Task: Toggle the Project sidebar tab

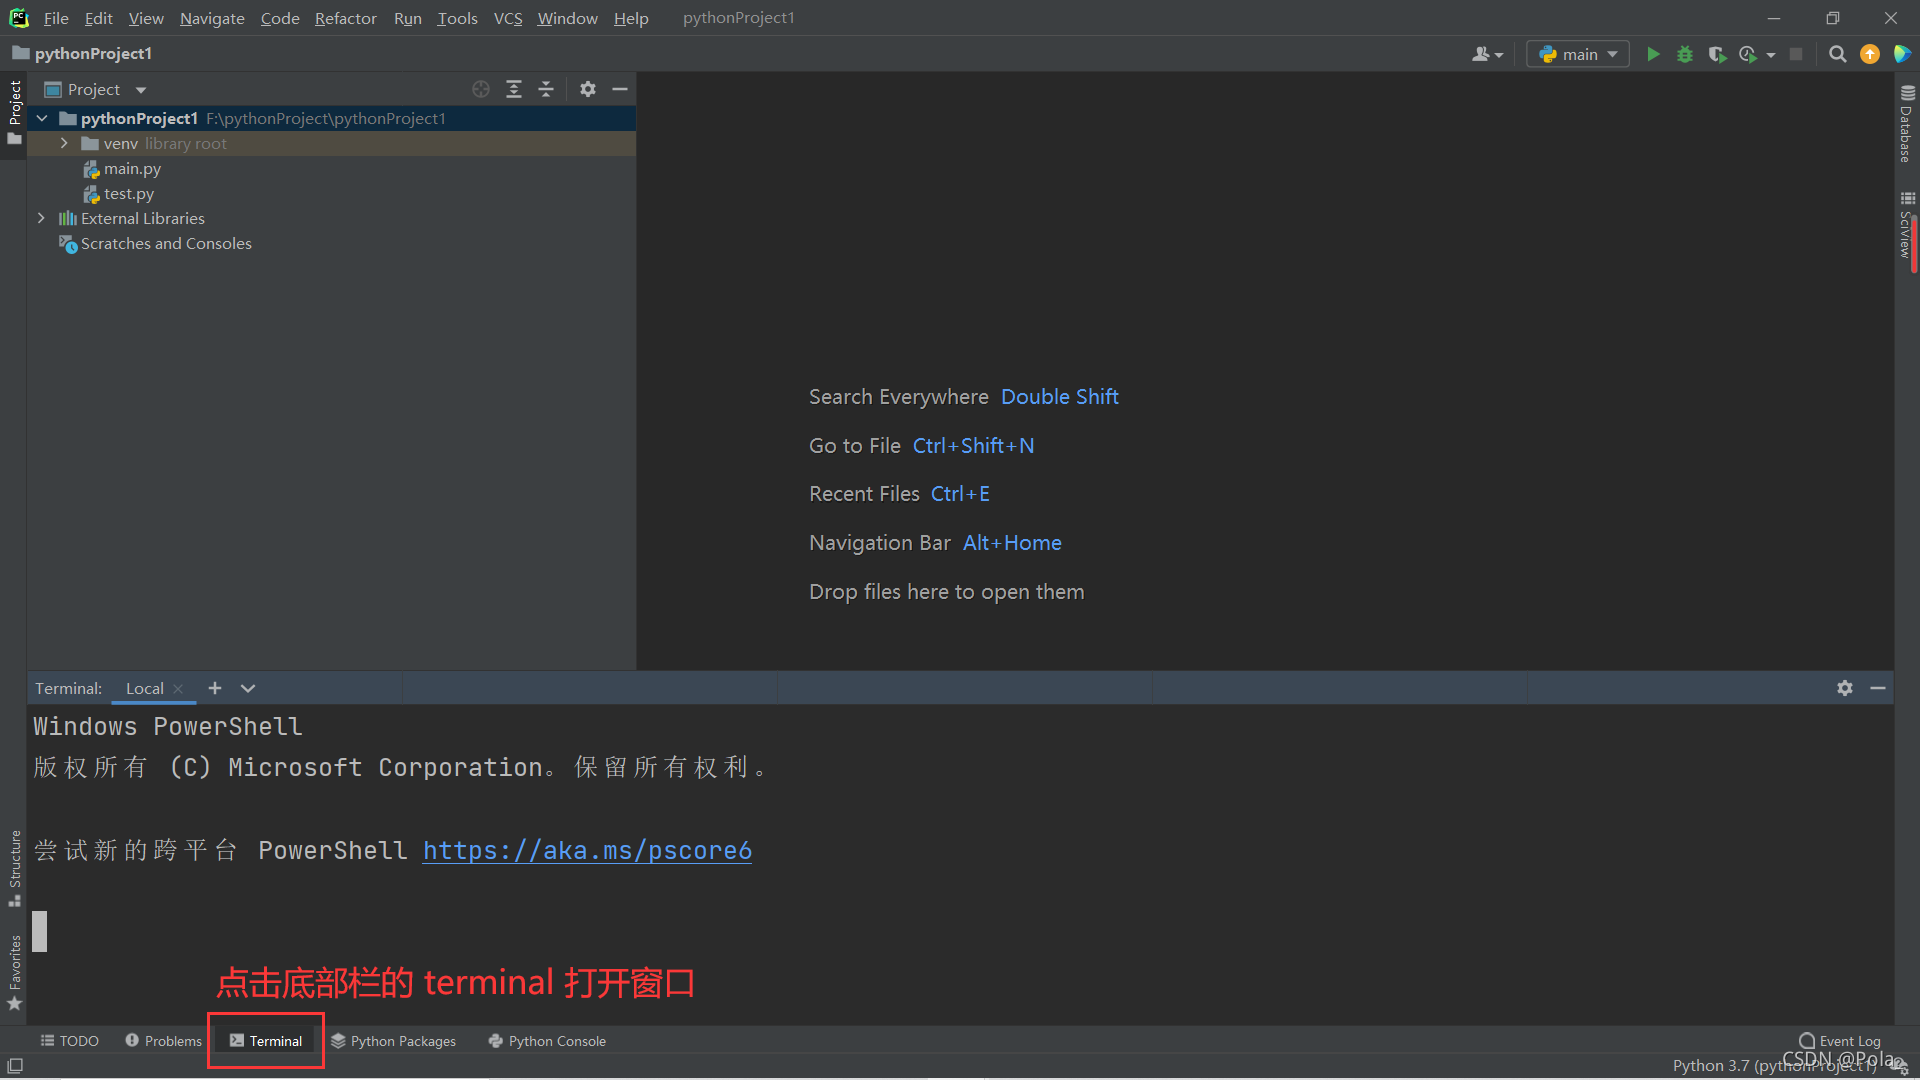Action: tap(14, 112)
